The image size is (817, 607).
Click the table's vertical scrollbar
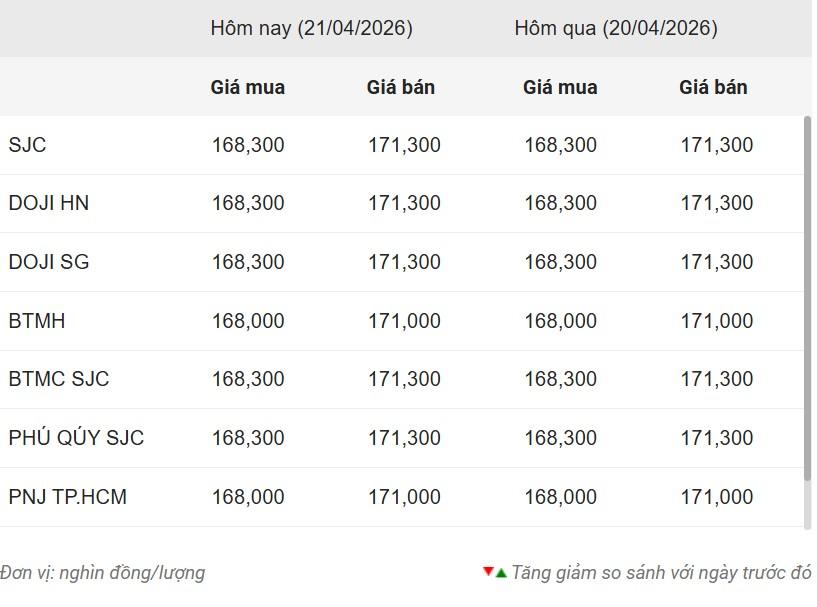coord(807,300)
